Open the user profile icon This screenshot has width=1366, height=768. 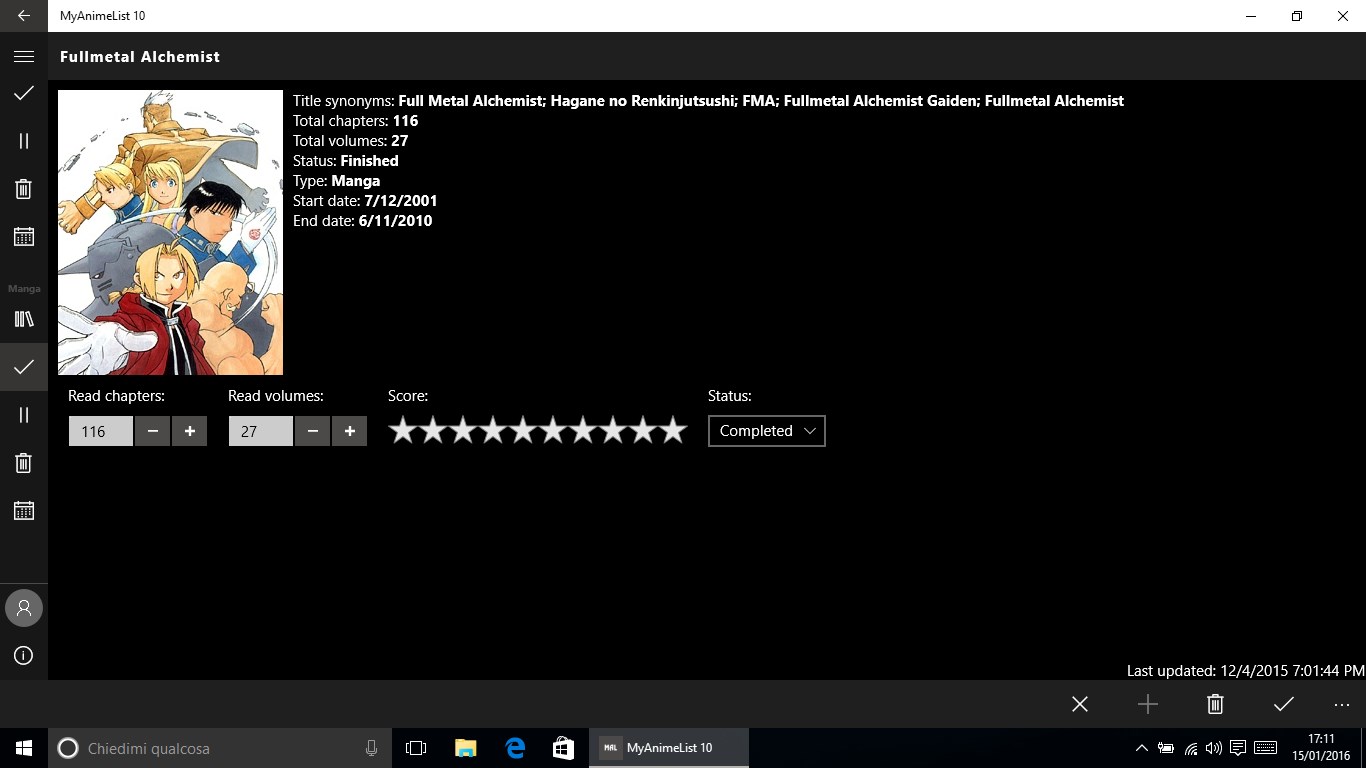coord(24,608)
